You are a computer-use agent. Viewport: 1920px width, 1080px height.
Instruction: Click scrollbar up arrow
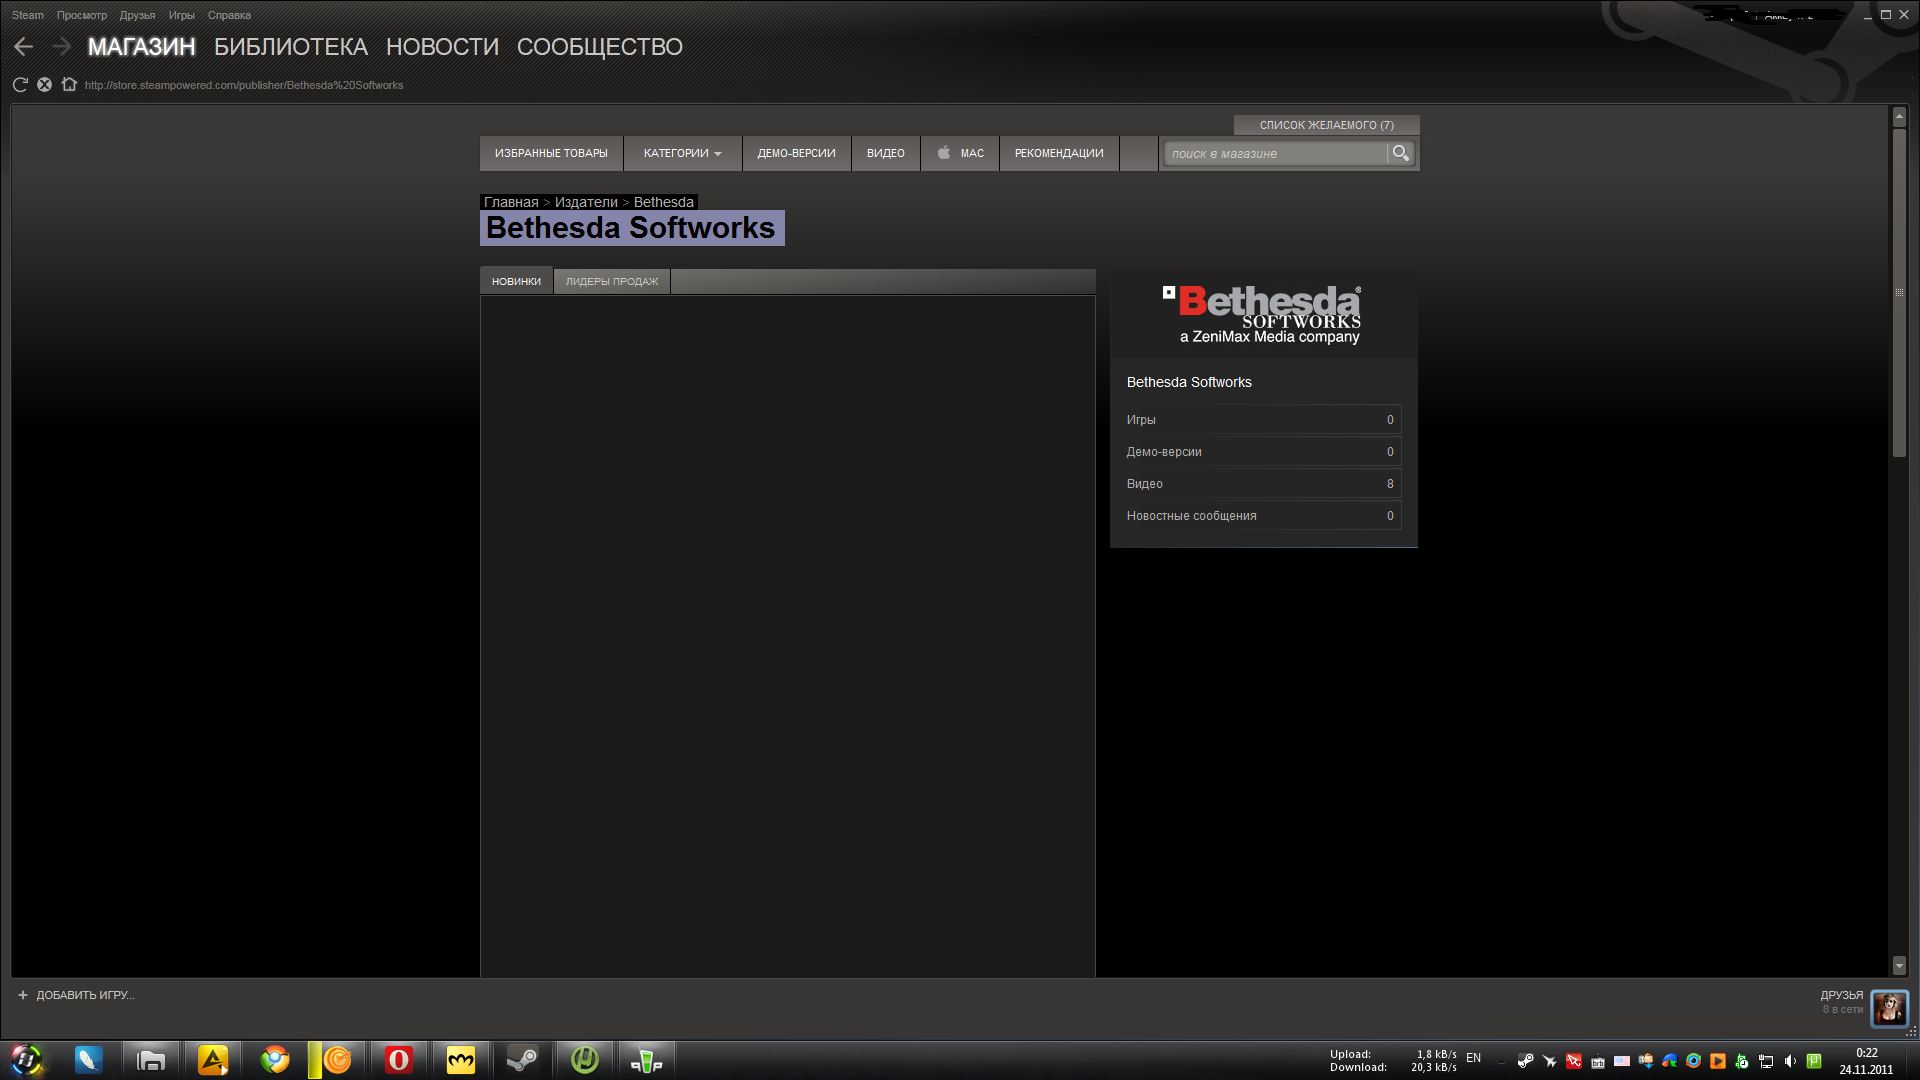point(1899,117)
